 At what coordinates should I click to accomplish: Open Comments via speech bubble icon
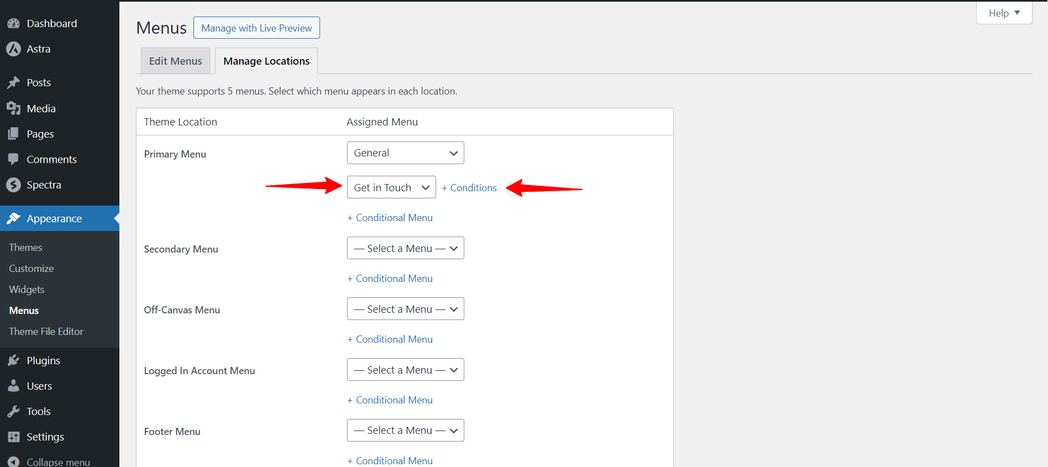click(x=13, y=159)
